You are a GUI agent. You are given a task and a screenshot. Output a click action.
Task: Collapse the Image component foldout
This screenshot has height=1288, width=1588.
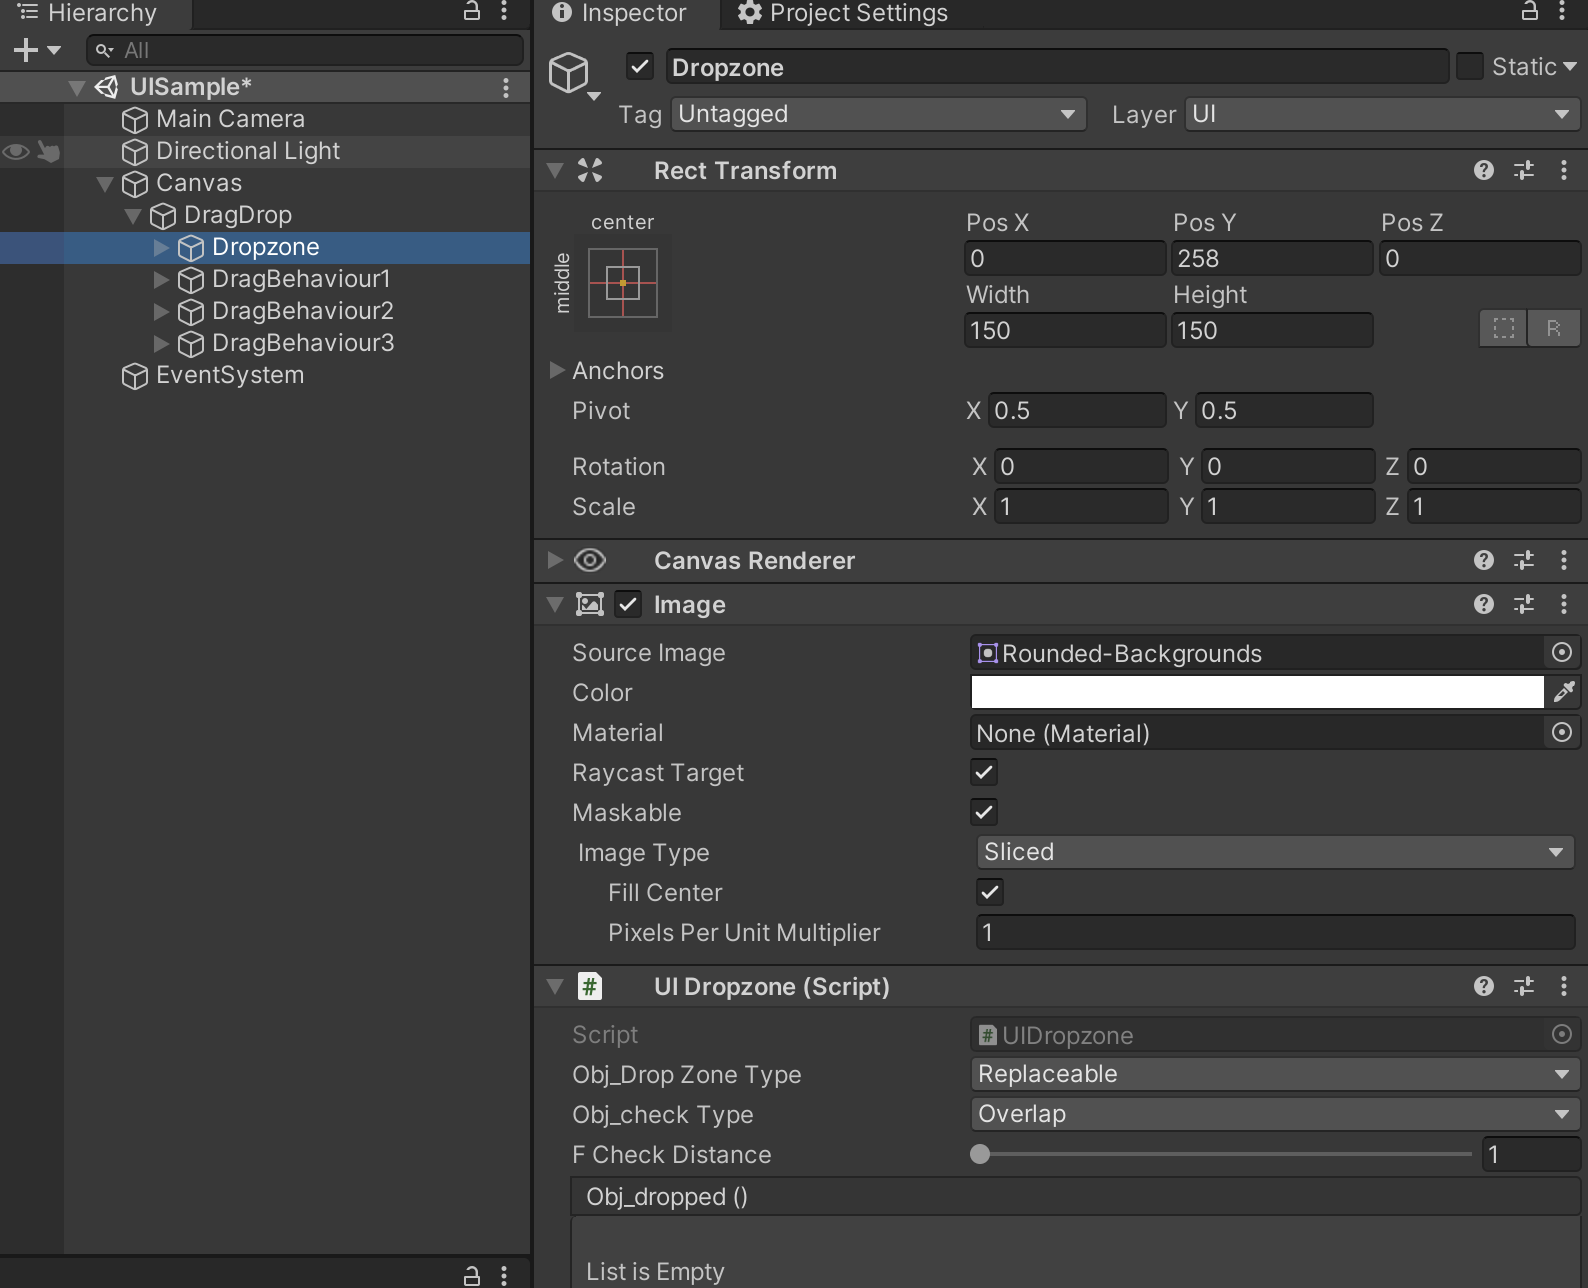(555, 605)
